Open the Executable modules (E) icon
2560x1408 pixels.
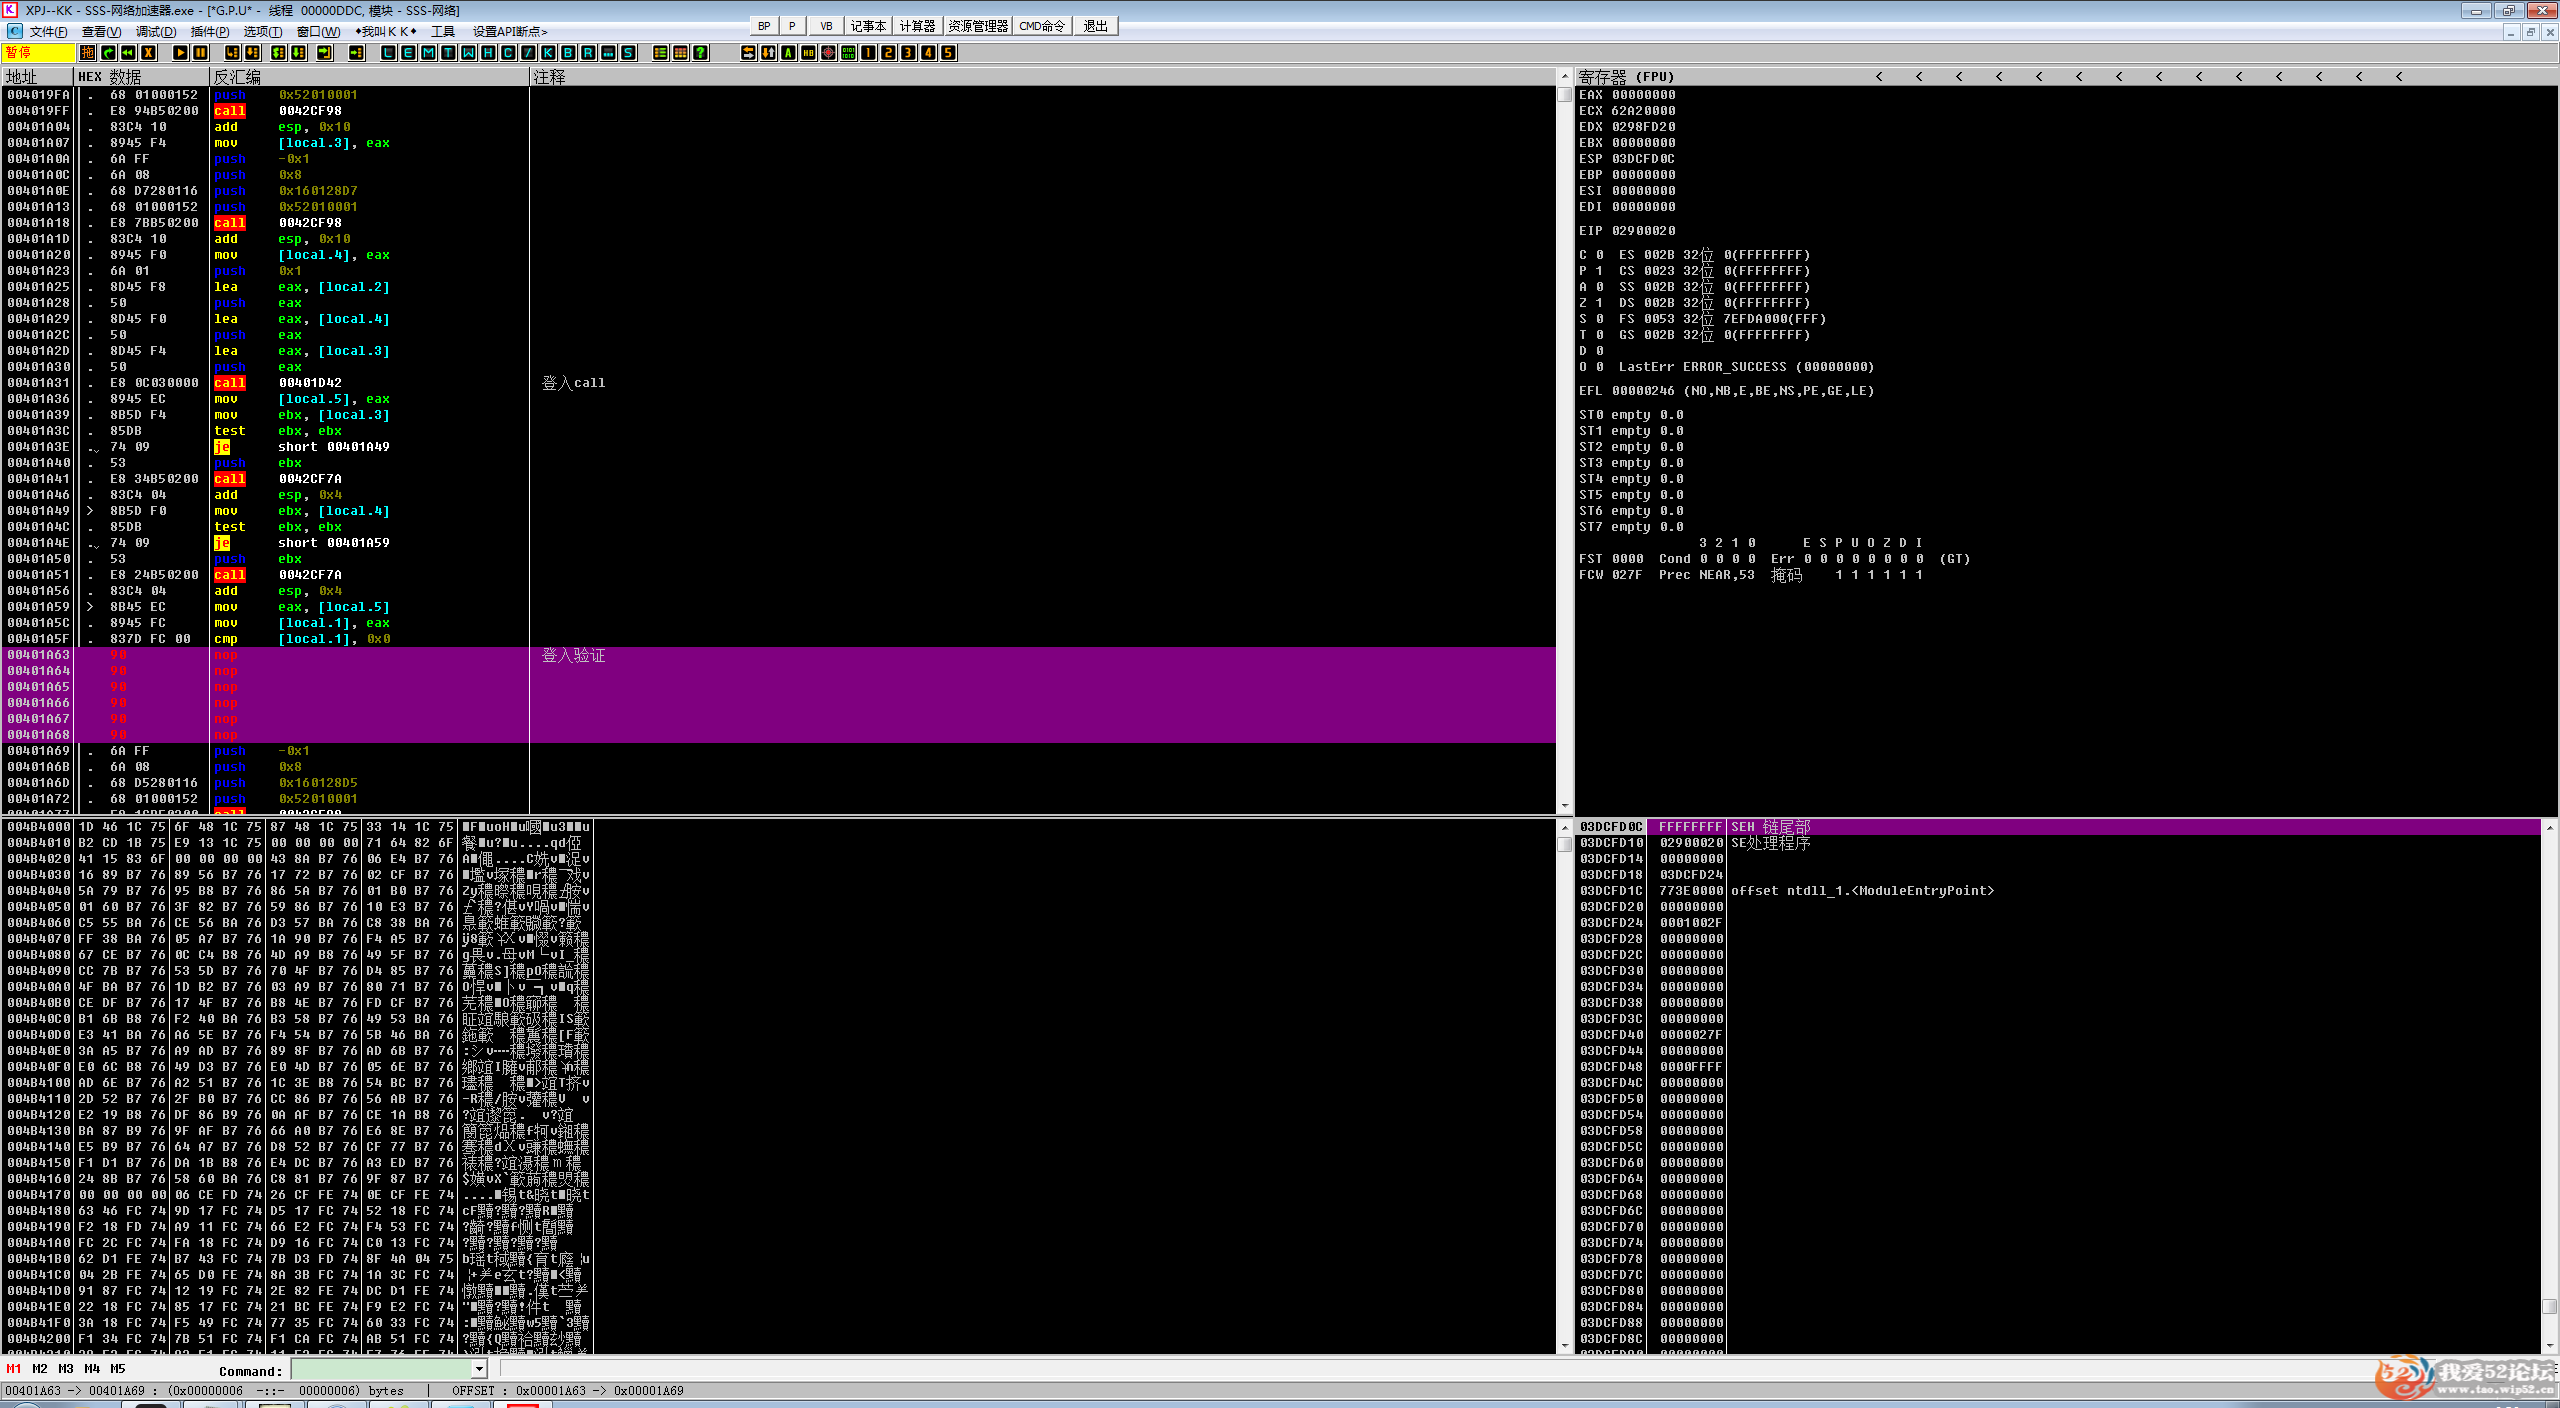408,53
